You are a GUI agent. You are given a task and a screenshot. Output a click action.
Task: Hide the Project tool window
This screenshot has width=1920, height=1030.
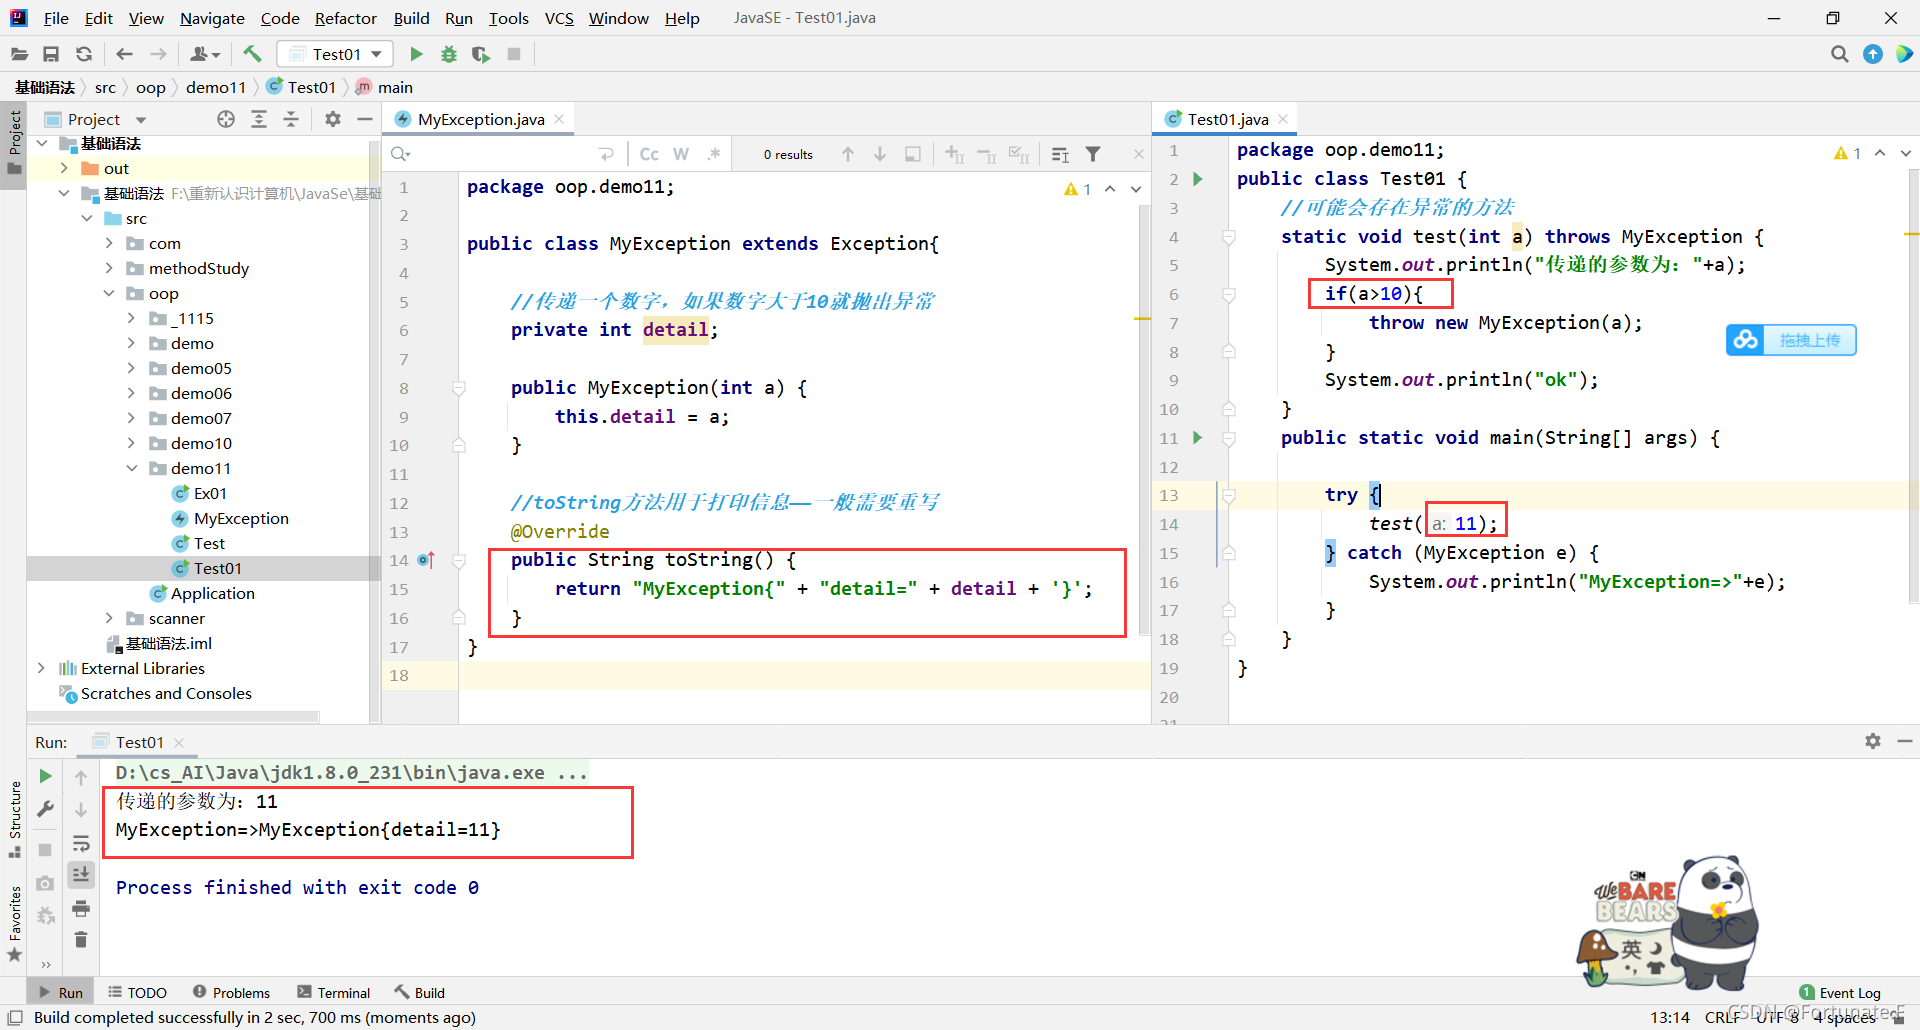[365, 119]
